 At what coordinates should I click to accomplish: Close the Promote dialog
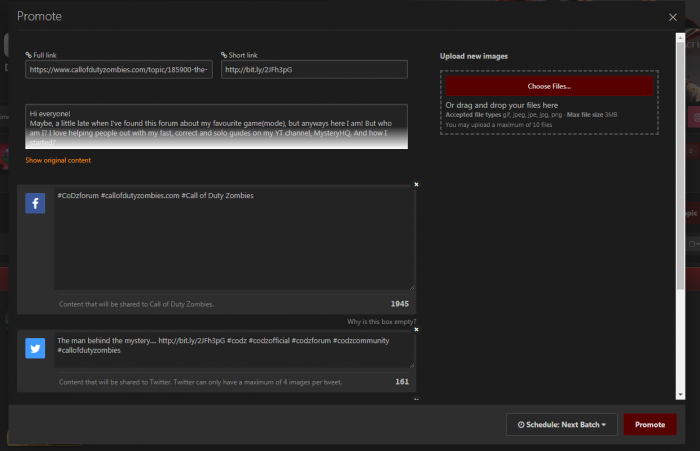click(x=673, y=17)
